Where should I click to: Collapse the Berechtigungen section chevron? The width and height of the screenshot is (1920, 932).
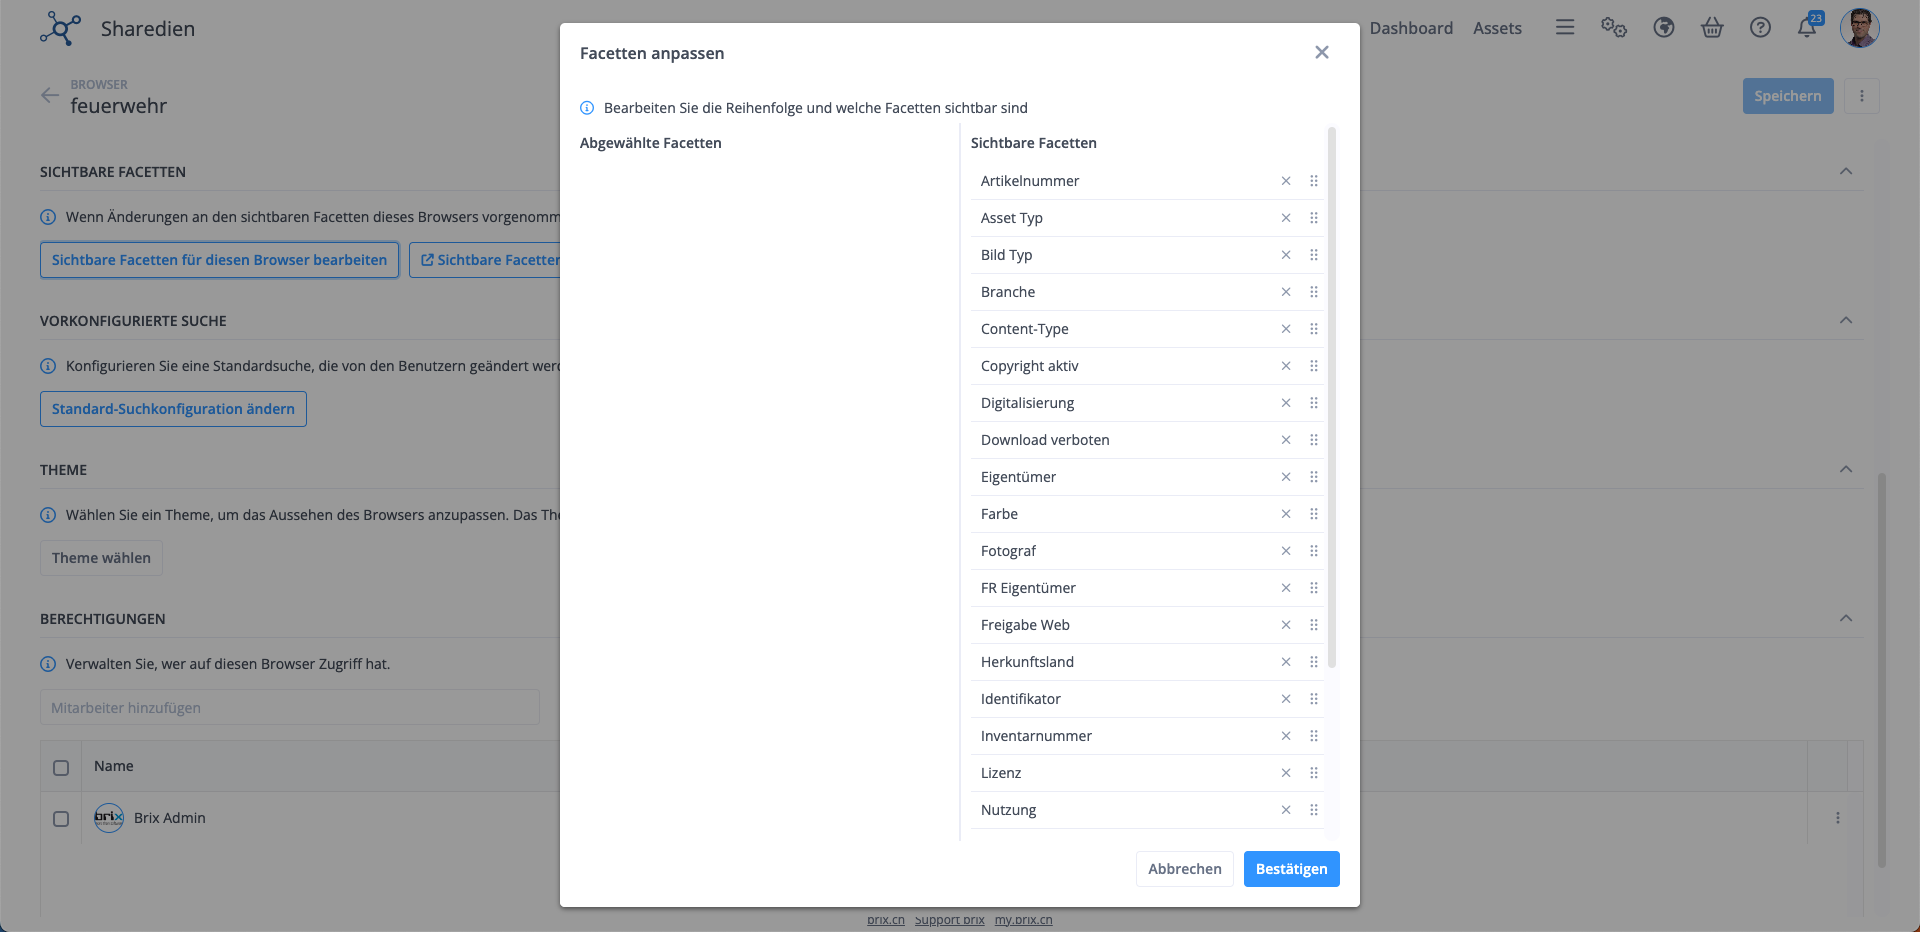click(1846, 619)
